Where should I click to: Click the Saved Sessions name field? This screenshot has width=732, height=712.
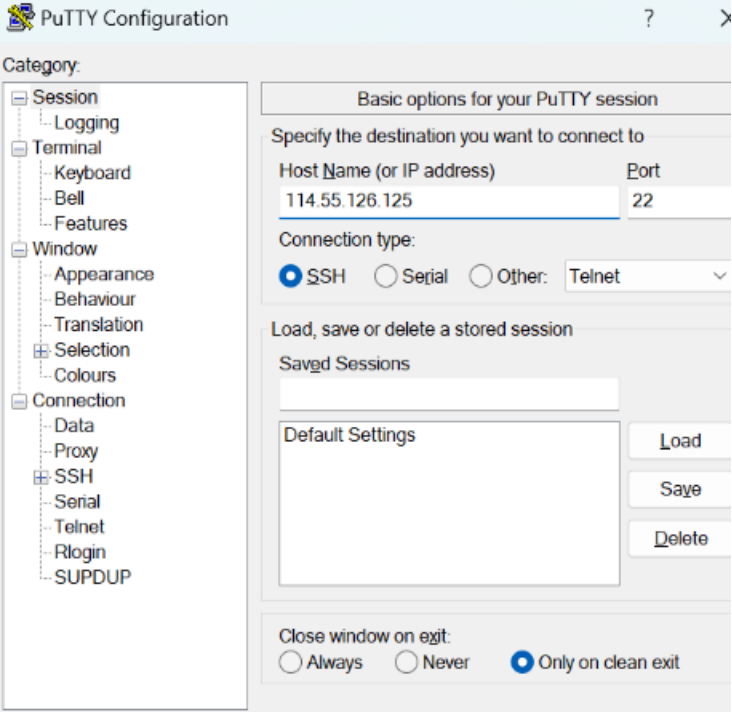[x=449, y=394]
